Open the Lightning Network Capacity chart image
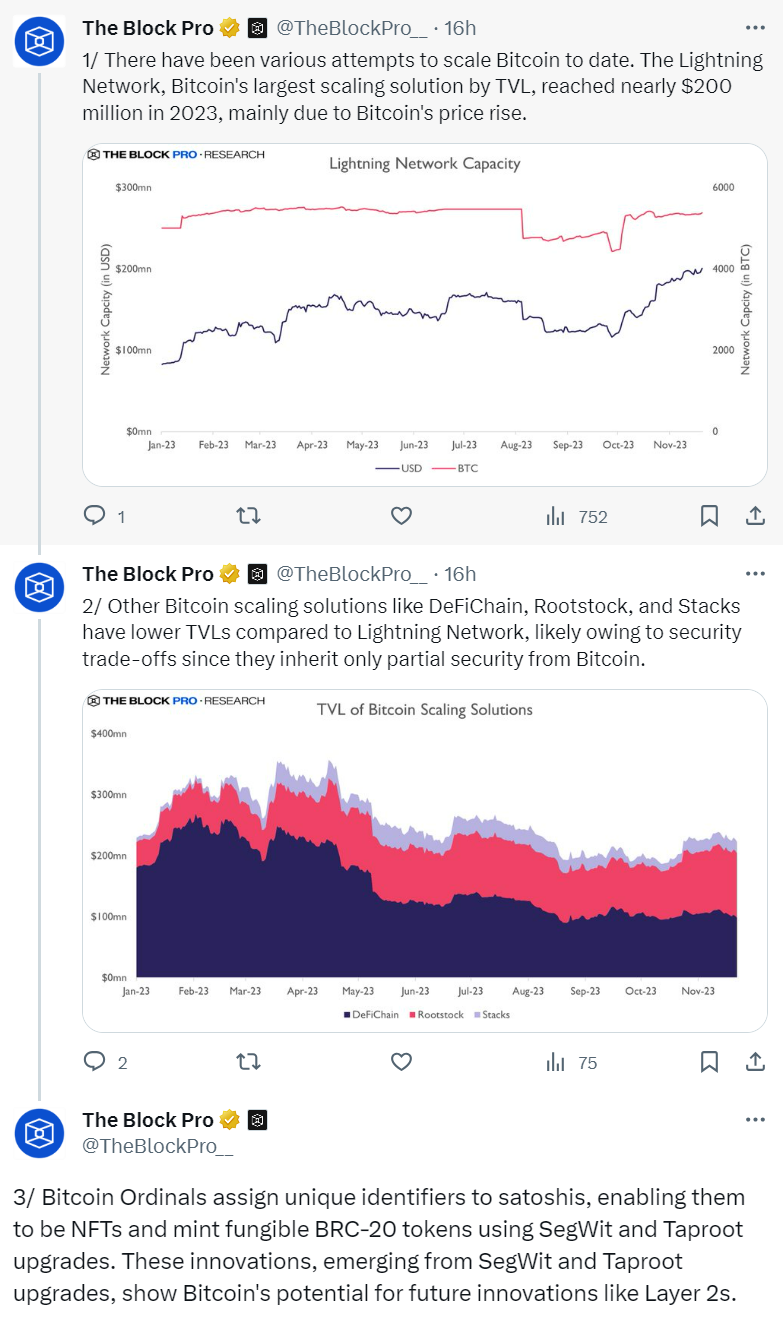Viewport: 783px width, 1317px height. point(424,315)
